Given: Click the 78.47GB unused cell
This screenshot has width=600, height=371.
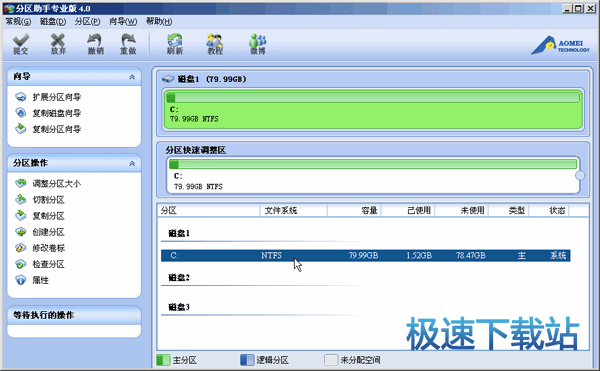Looking at the screenshot, I should (x=471, y=255).
